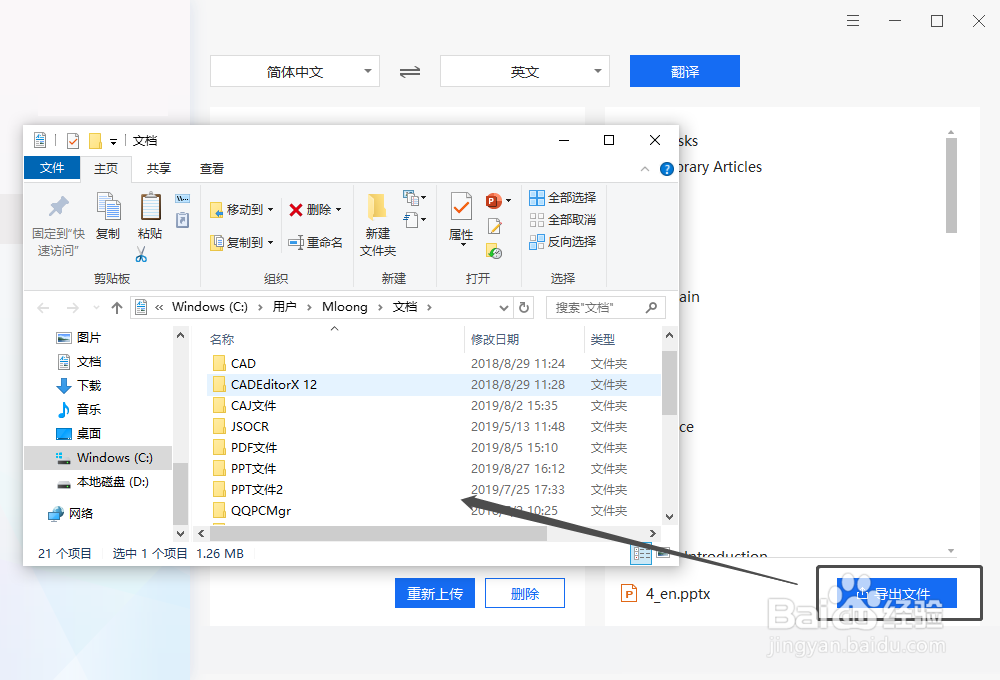Open the 文件 (File) menu
Viewport: 1000px width, 680px height.
pyautogui.click(x=52, y=168)
